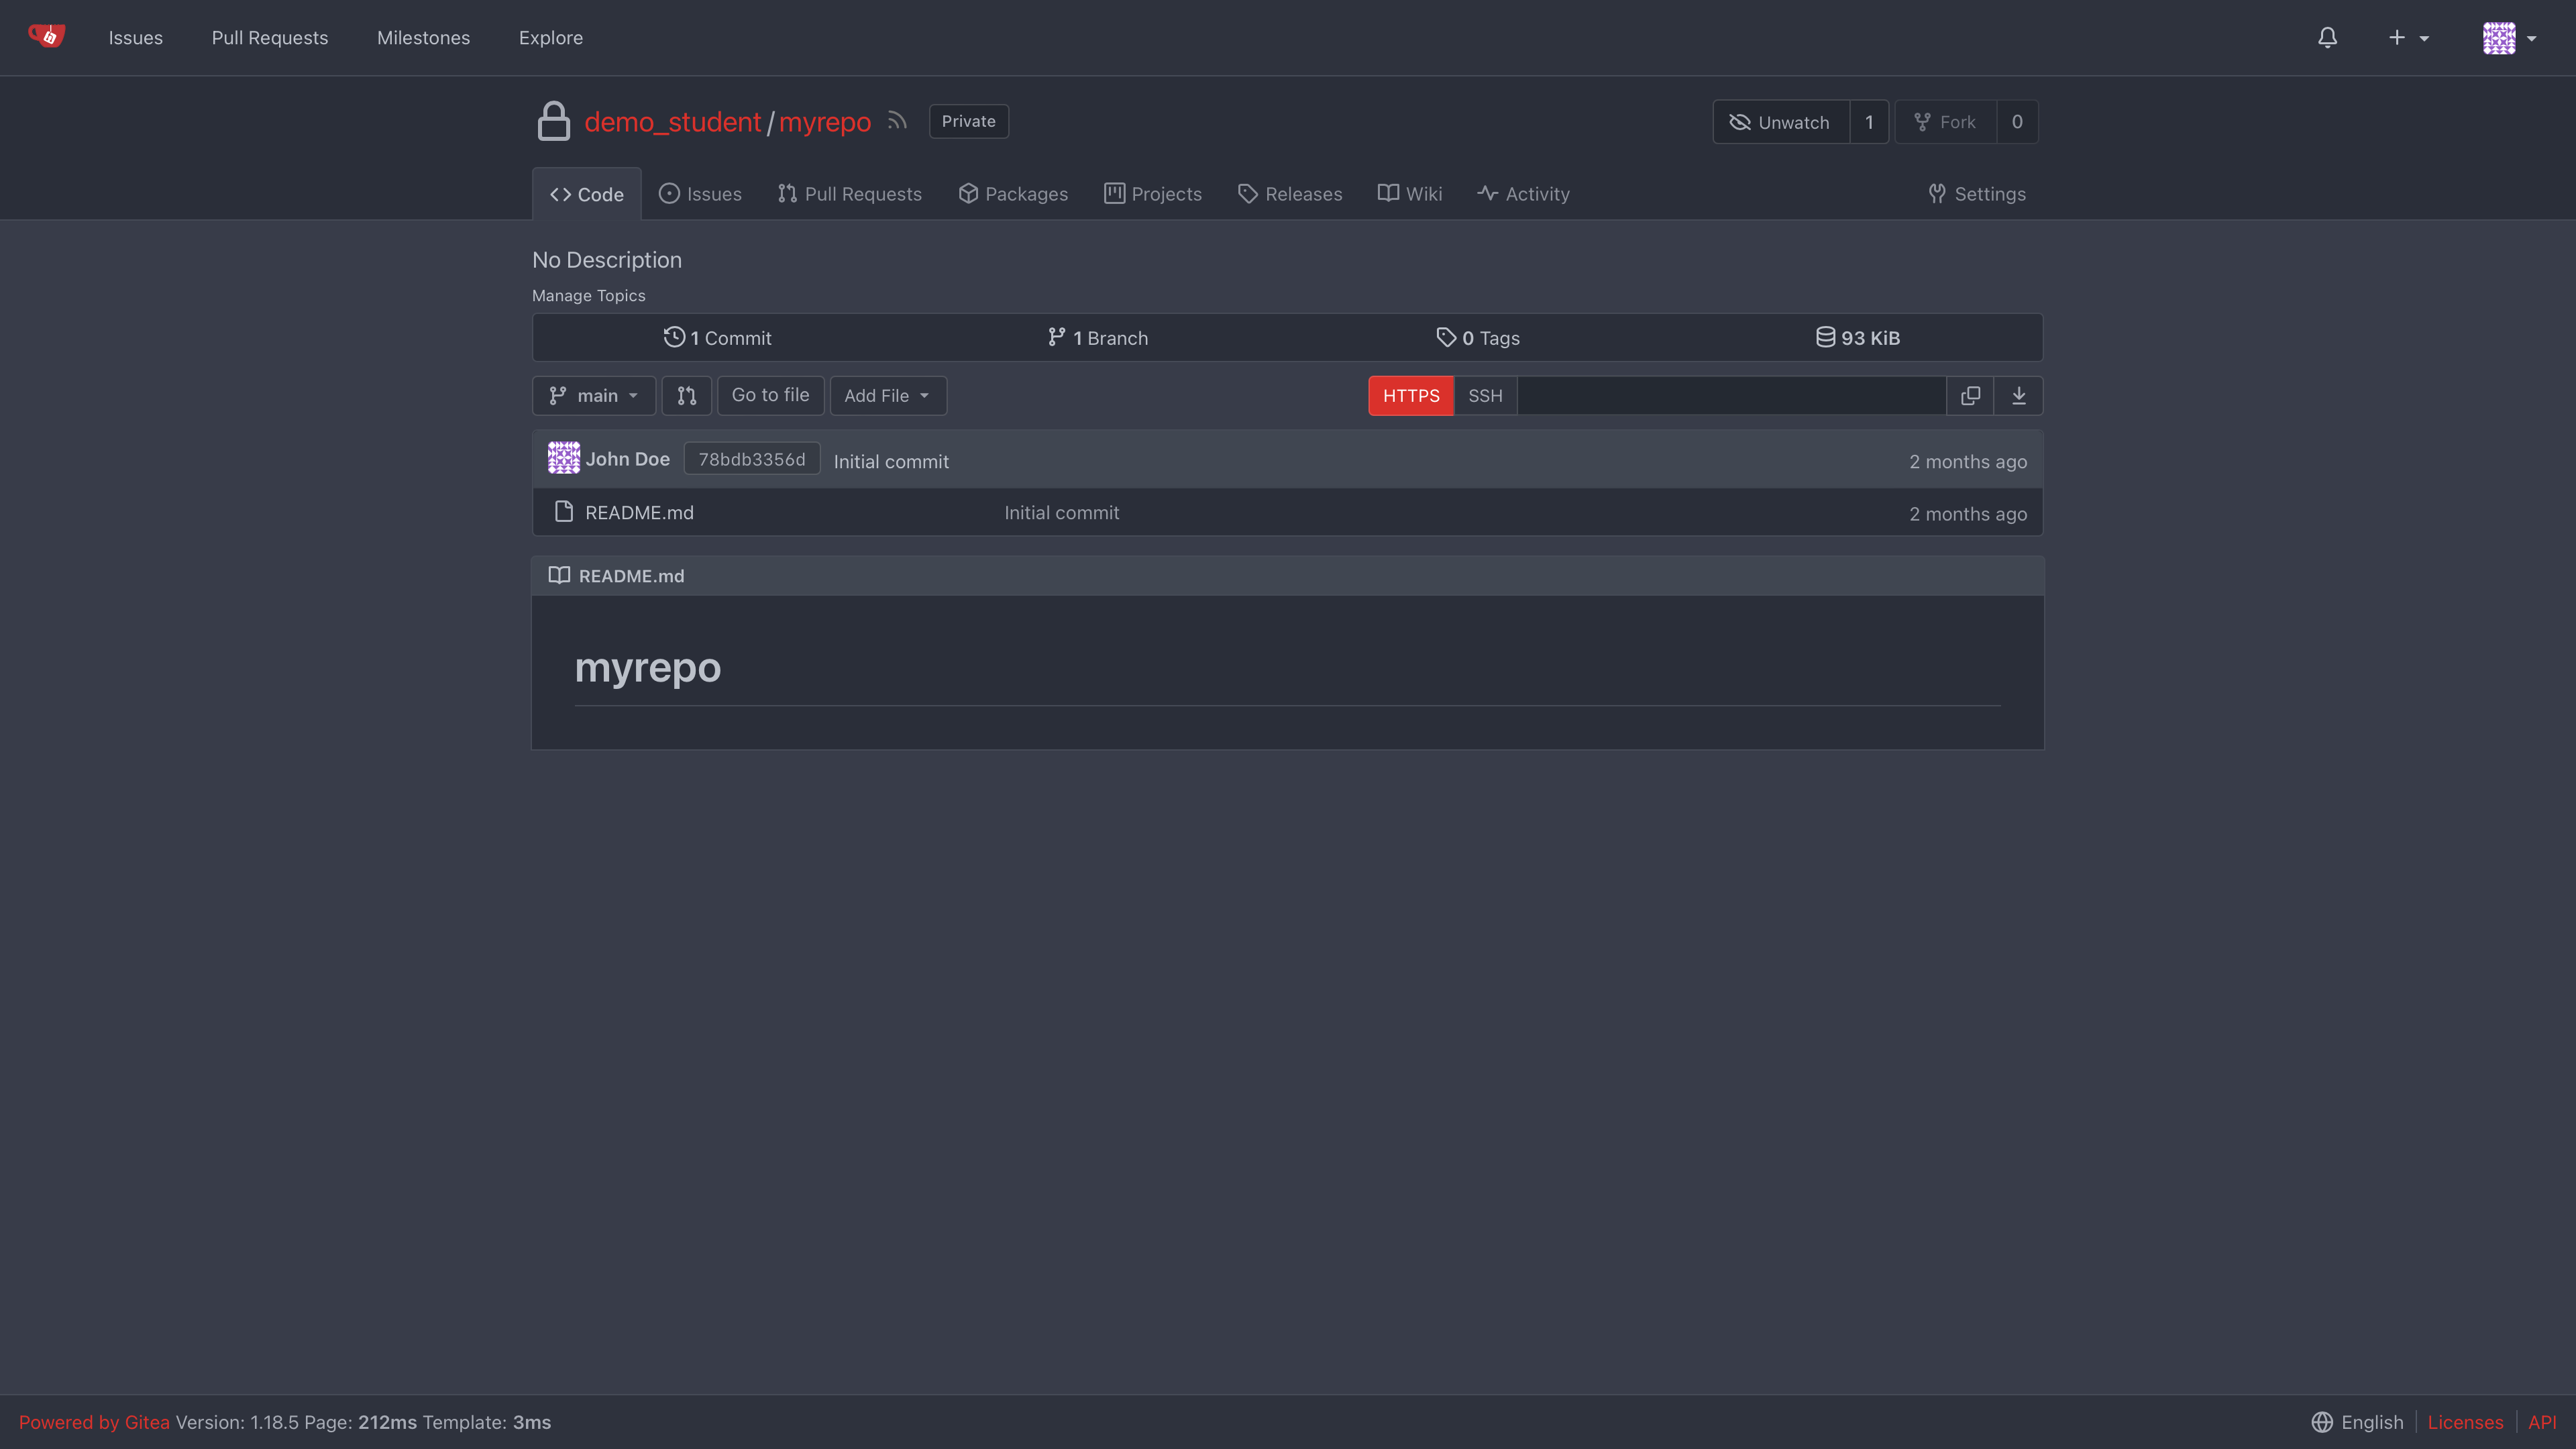The height and width of the screenshot is (1449, 2576).
Task: Click the clone URL input field
Action: [x=1731, y=396]
